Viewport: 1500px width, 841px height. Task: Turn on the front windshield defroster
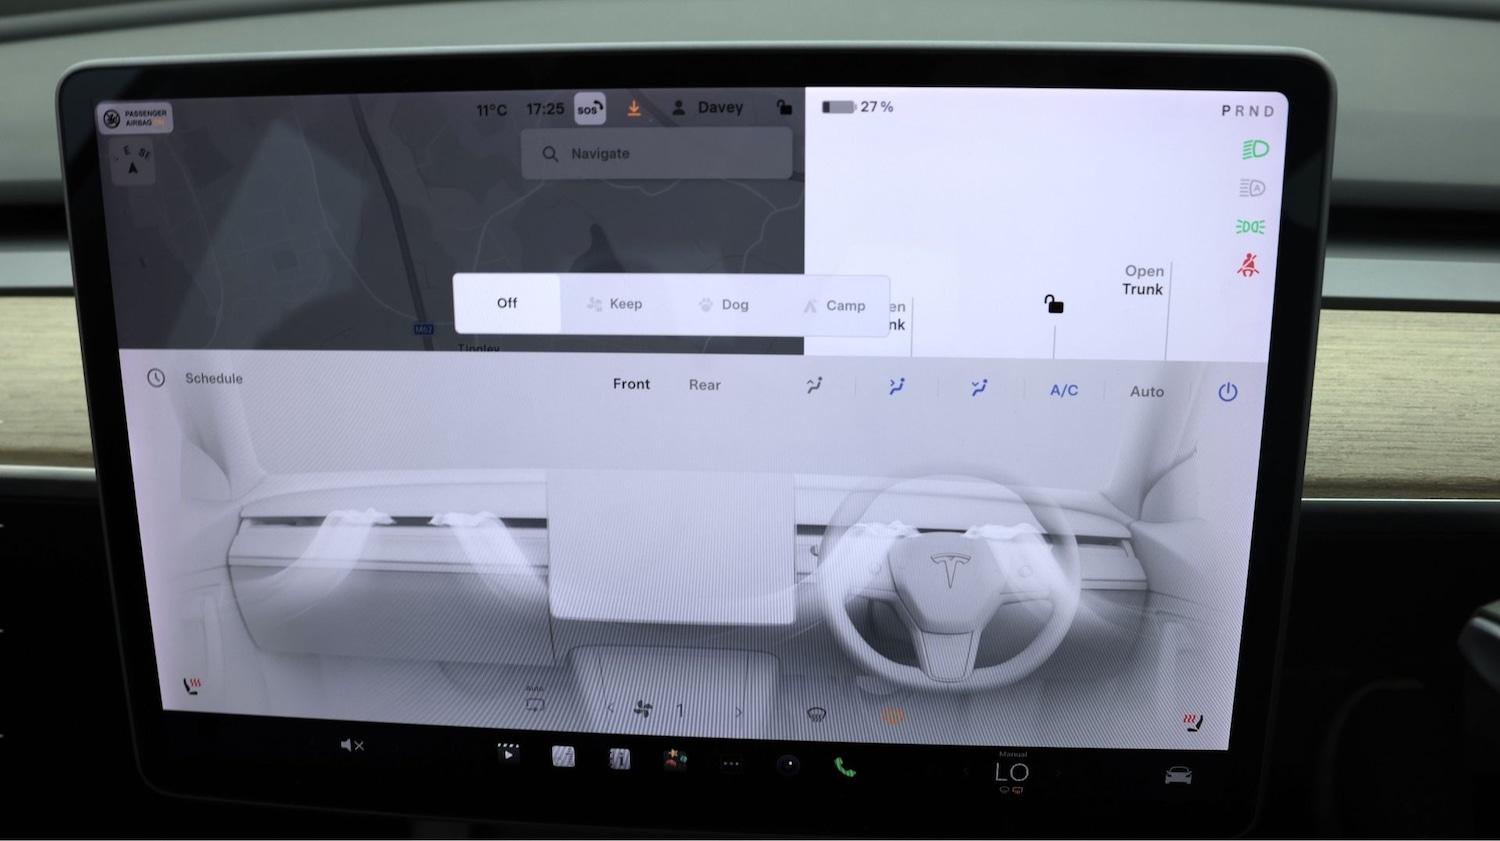pyautogui.click(x=815, y=712)
